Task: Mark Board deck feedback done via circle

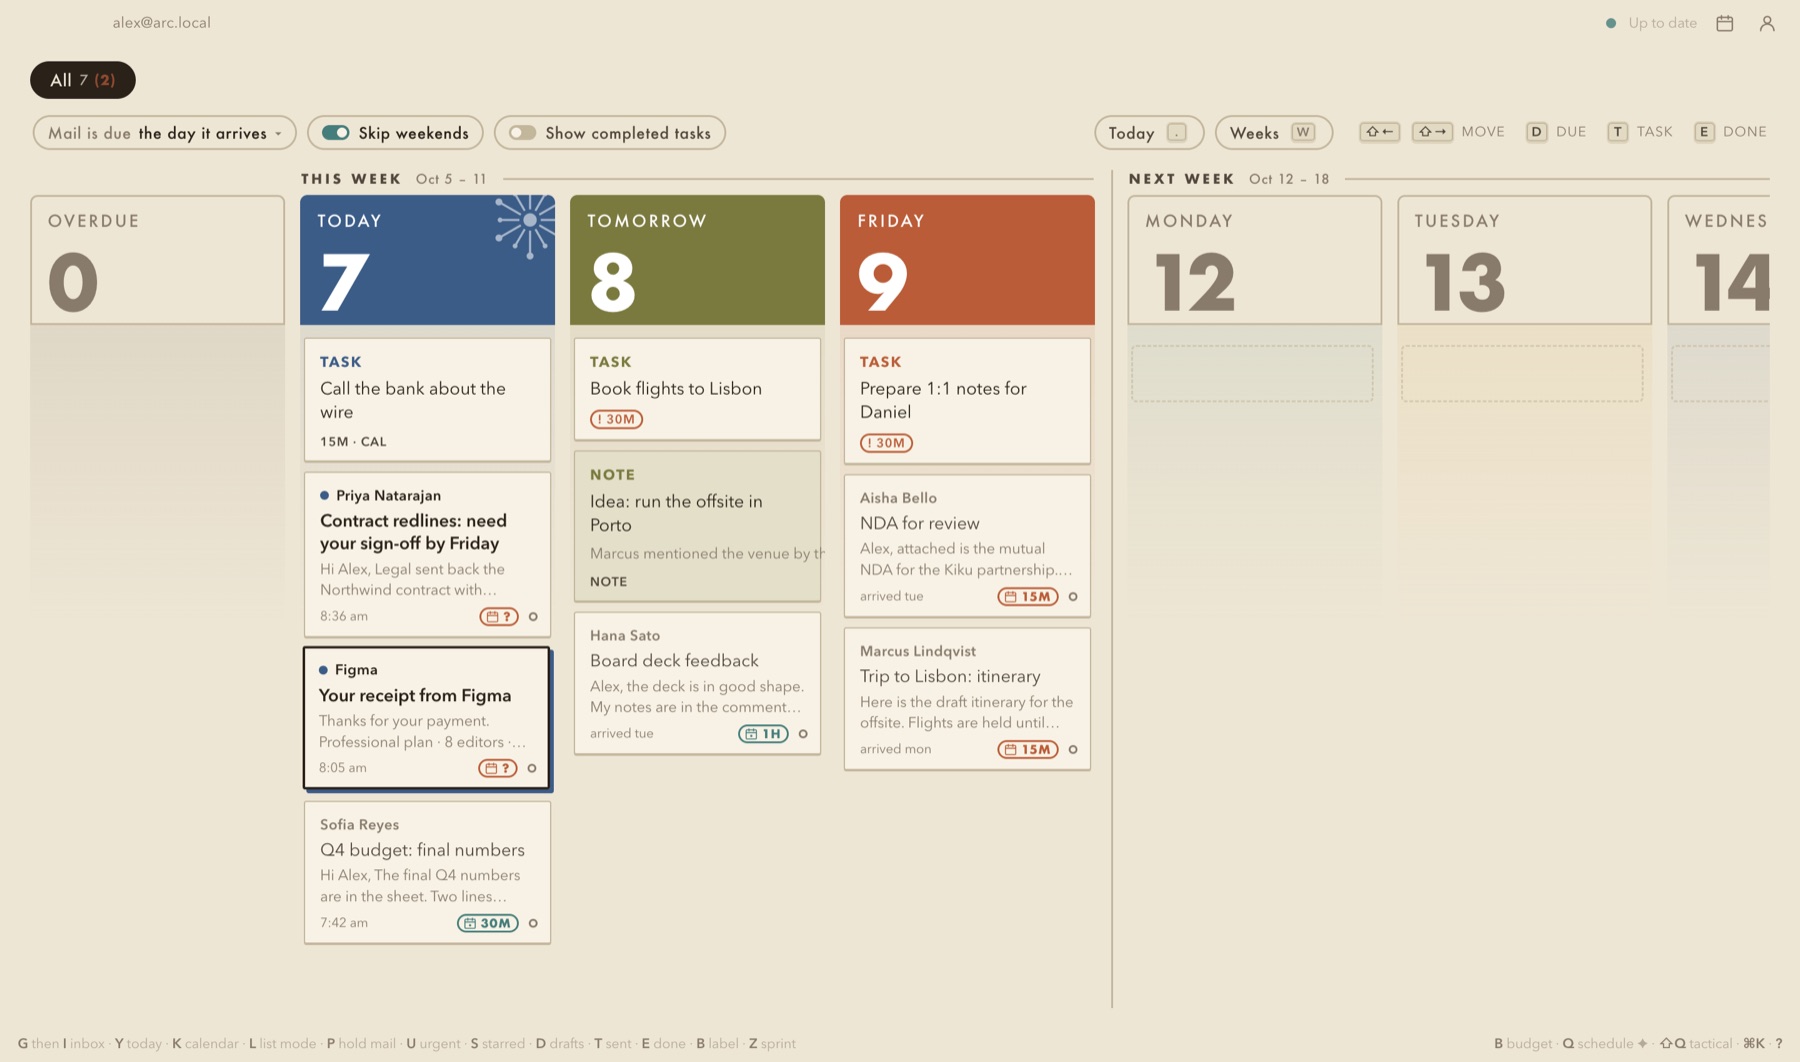Action: 803,734
